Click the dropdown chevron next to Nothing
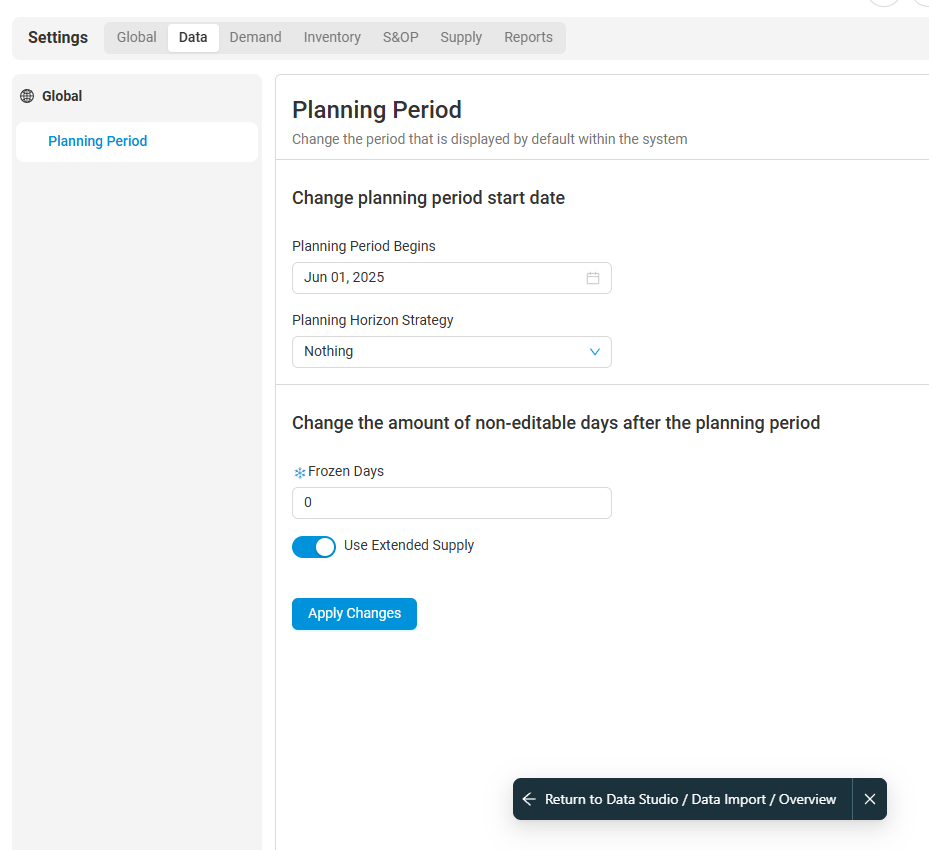 coord(595,352)
